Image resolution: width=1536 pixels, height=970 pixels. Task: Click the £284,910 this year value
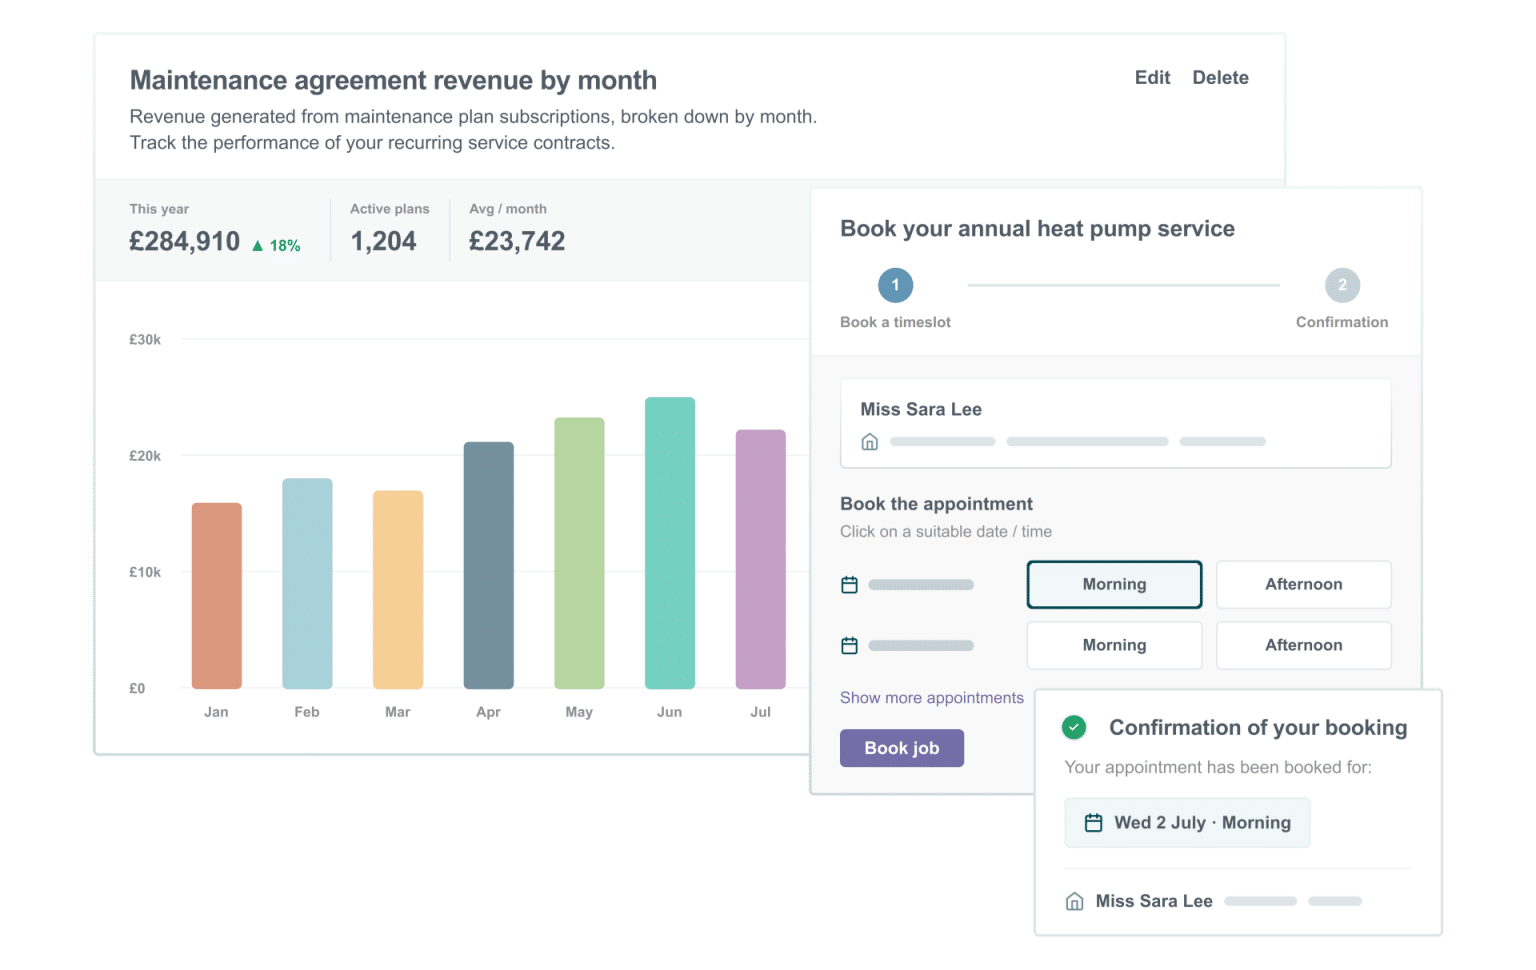tap(185, 241)
